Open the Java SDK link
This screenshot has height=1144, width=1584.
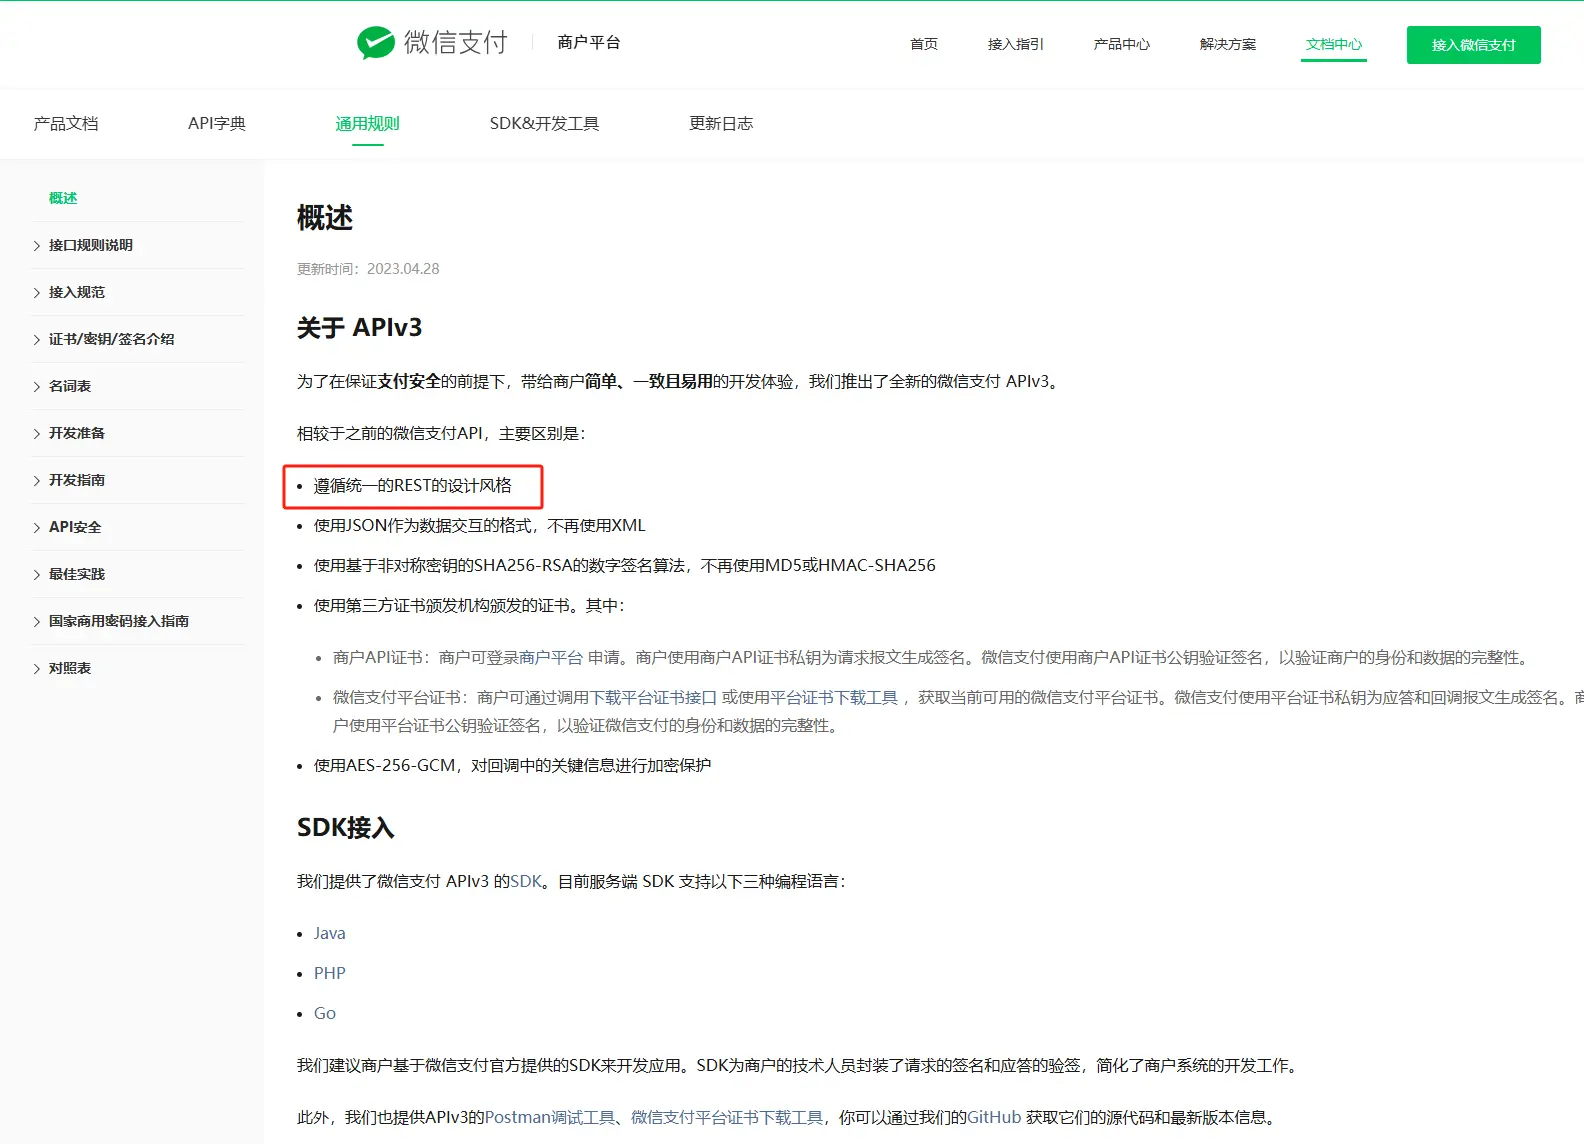click(329, 933)
